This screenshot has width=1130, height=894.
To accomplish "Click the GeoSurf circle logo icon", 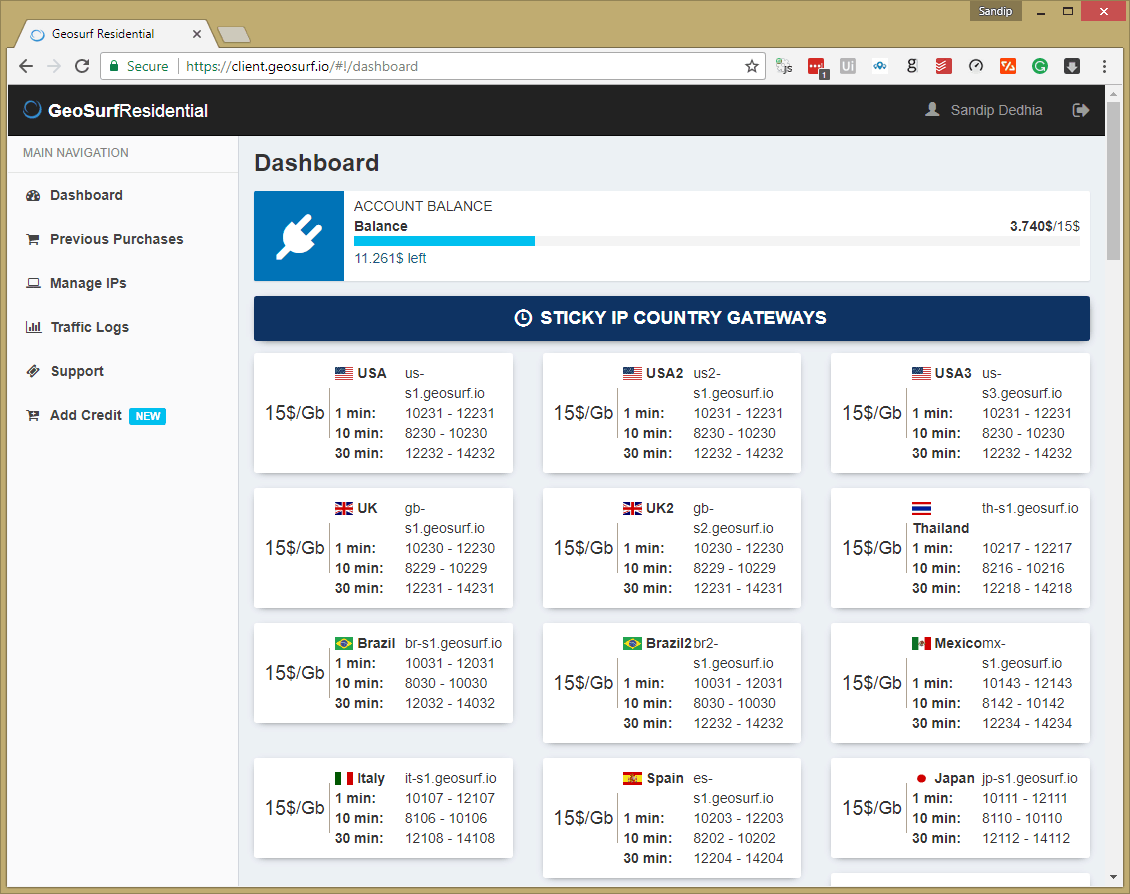I will point(32,109).
